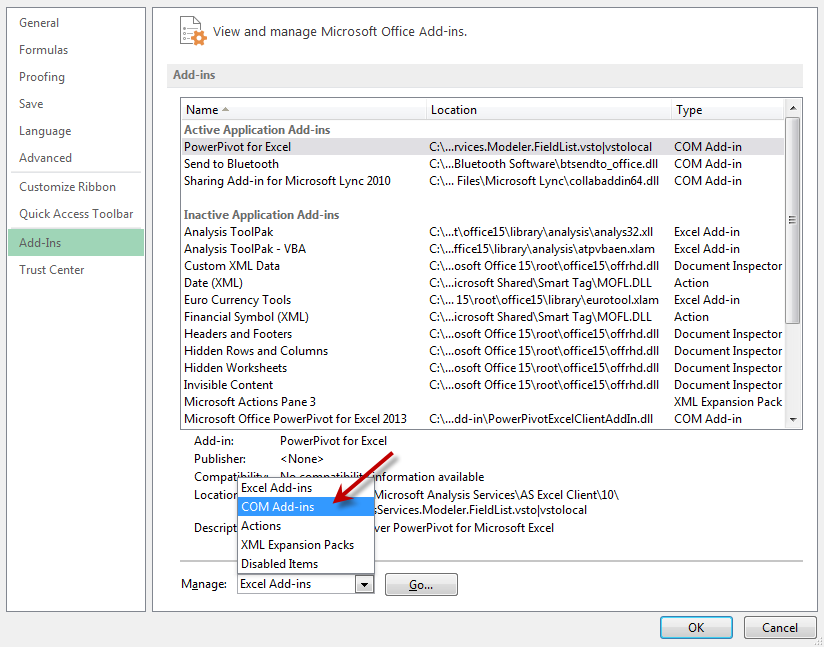Select the Add-Ins category

point(76,243)
